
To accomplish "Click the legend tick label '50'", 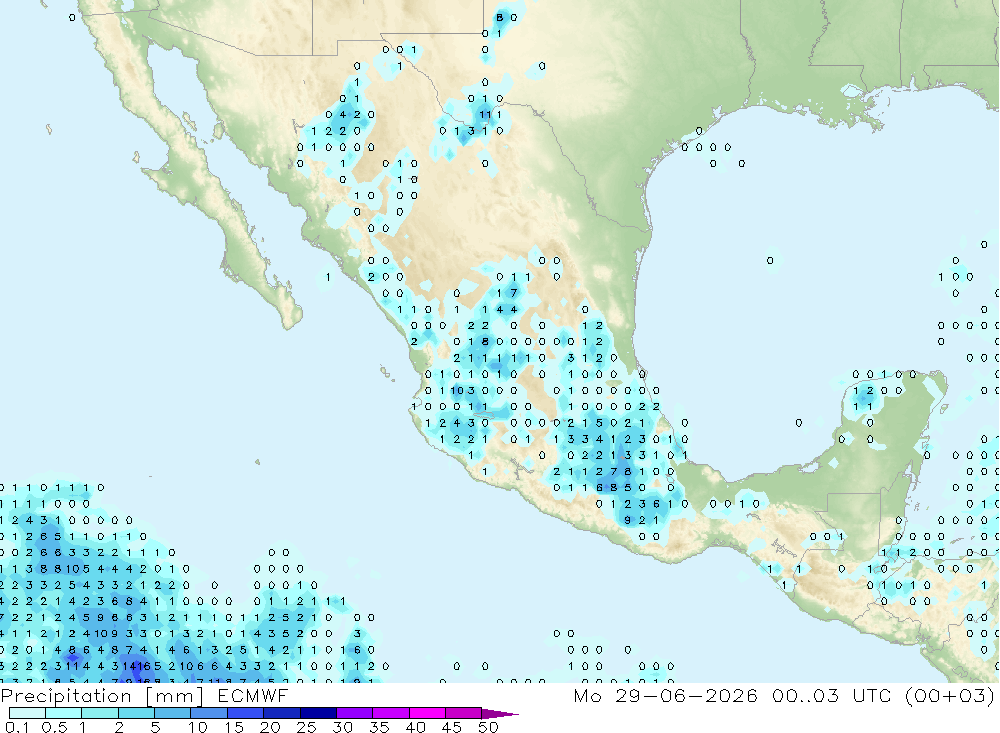I will 488,727.
